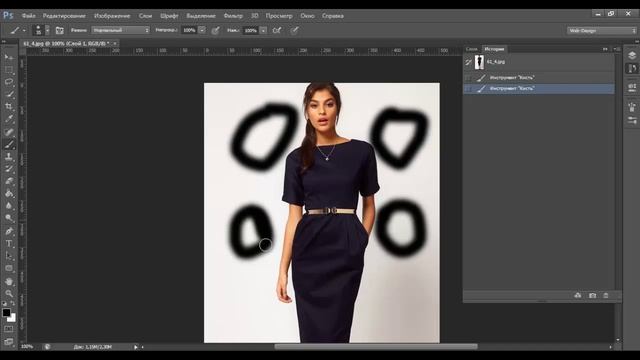
Task: Switch to the История tab
Action: coord(494,49)
